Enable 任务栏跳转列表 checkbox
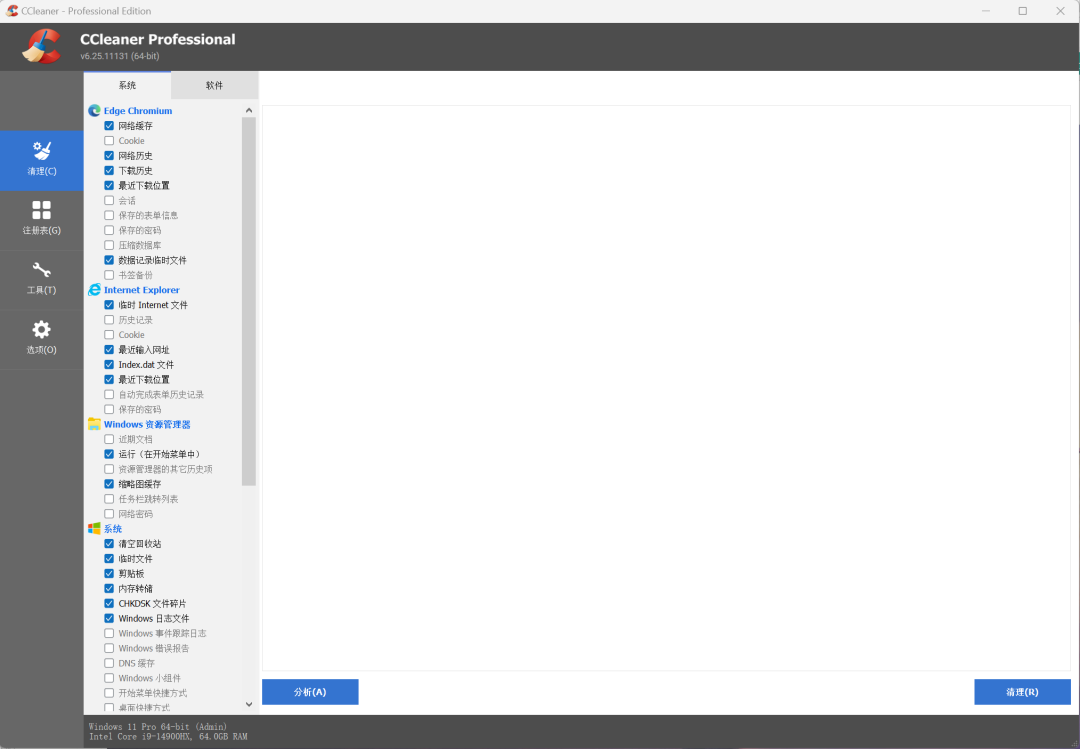The height and width of the screenshot is (749, 1080). tap(109, 499)
